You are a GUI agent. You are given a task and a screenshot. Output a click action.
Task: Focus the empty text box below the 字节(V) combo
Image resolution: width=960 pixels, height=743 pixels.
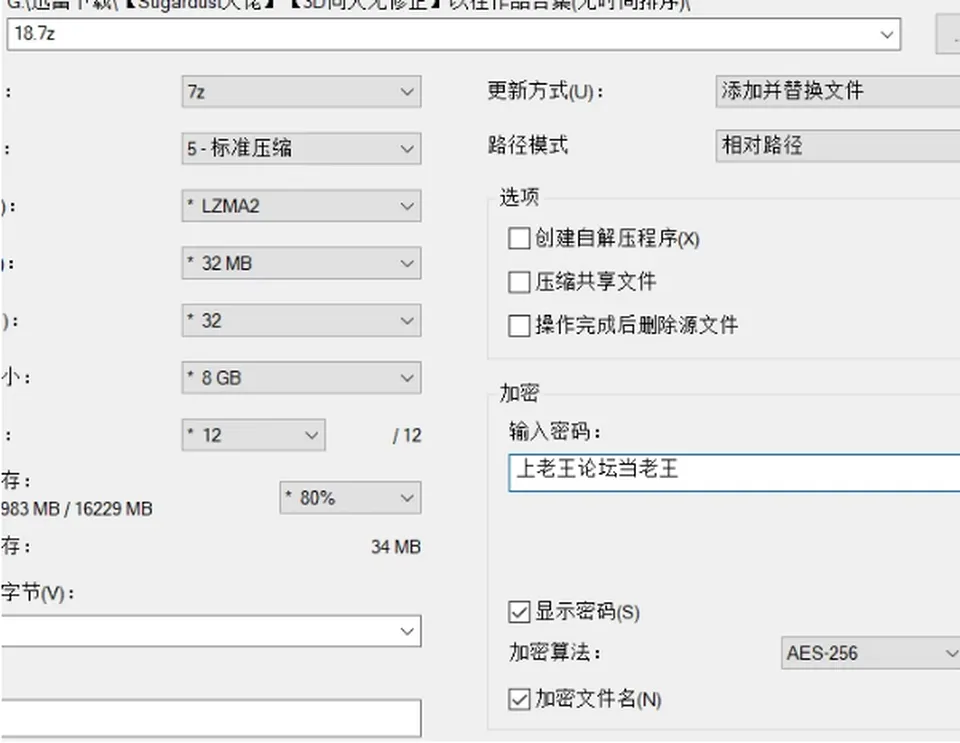tap(211, 718)
